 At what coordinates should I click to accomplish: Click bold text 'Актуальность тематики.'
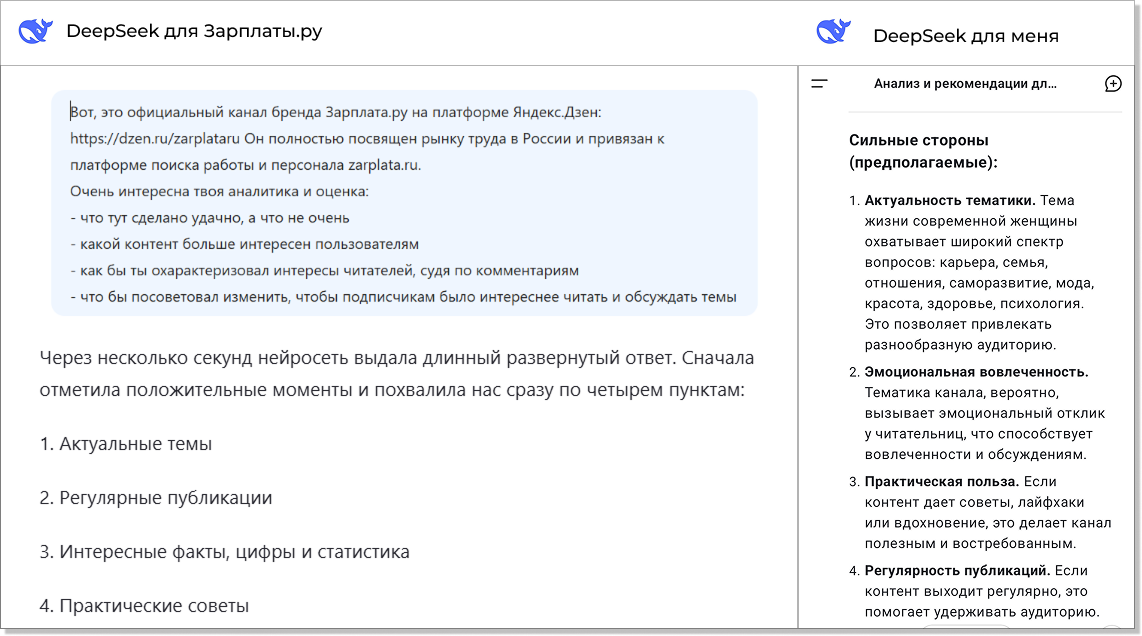point(950,200)
